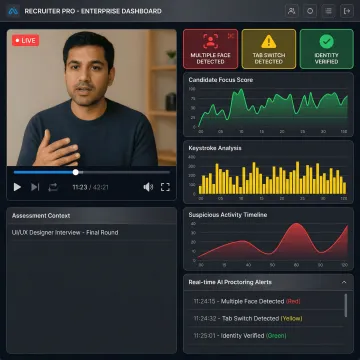
Task: Click the logout icon in header
Action: coord(347,11)
